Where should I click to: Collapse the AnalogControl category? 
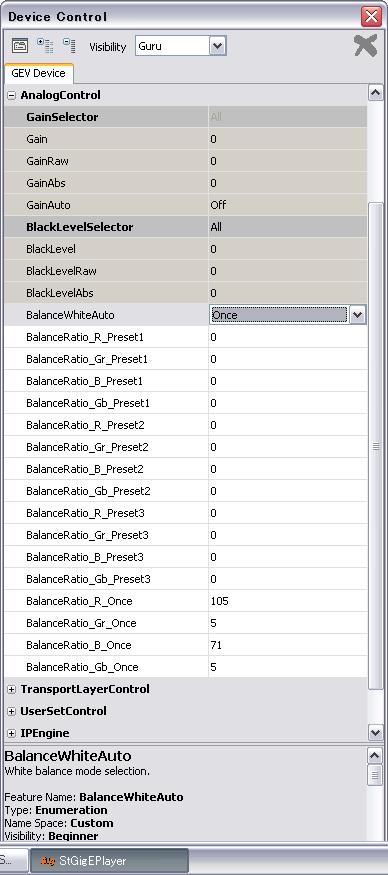click(x=11, y=95)
